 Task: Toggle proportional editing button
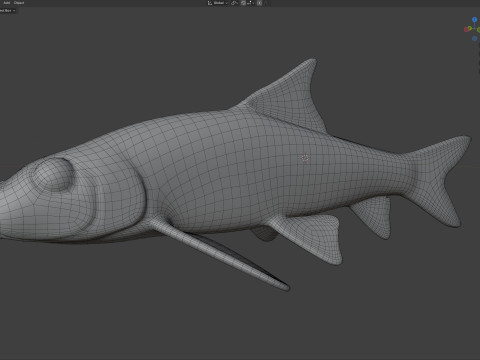pyautogui.click(x=260, y=3)
